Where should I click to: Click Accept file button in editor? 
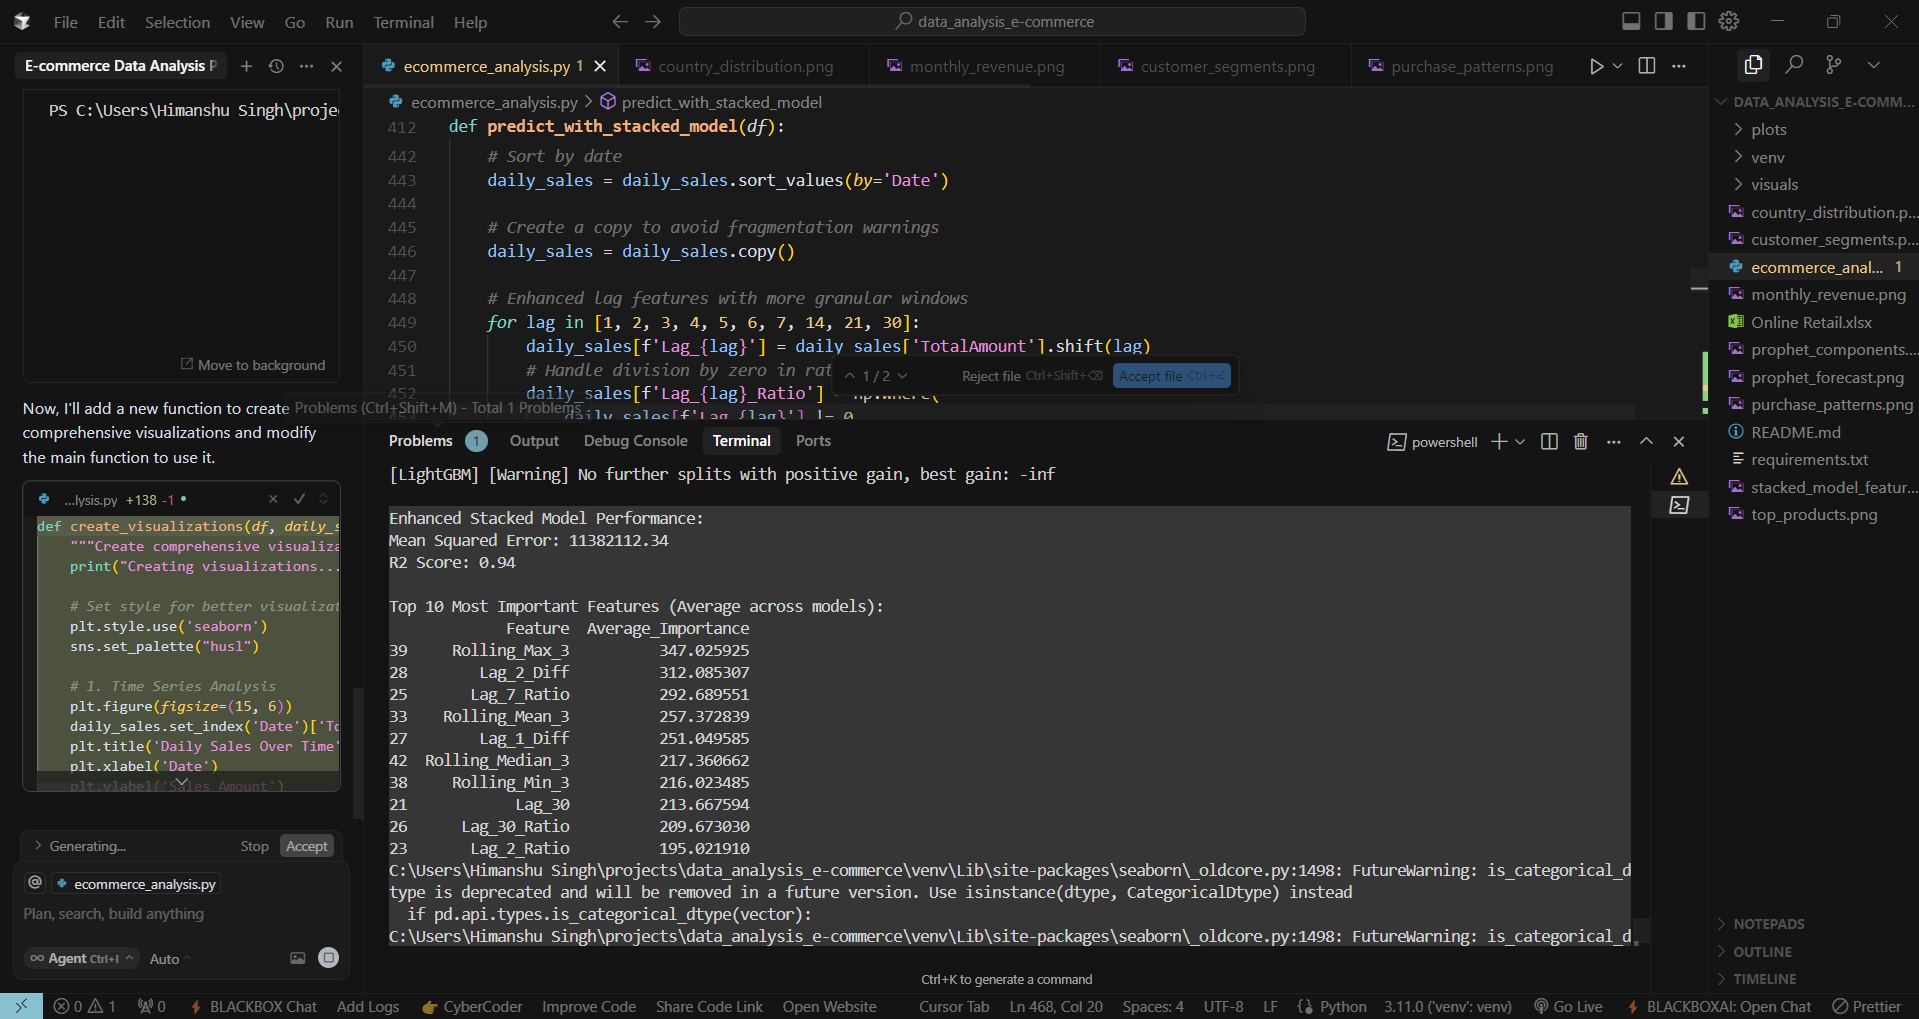[1171, 376]
